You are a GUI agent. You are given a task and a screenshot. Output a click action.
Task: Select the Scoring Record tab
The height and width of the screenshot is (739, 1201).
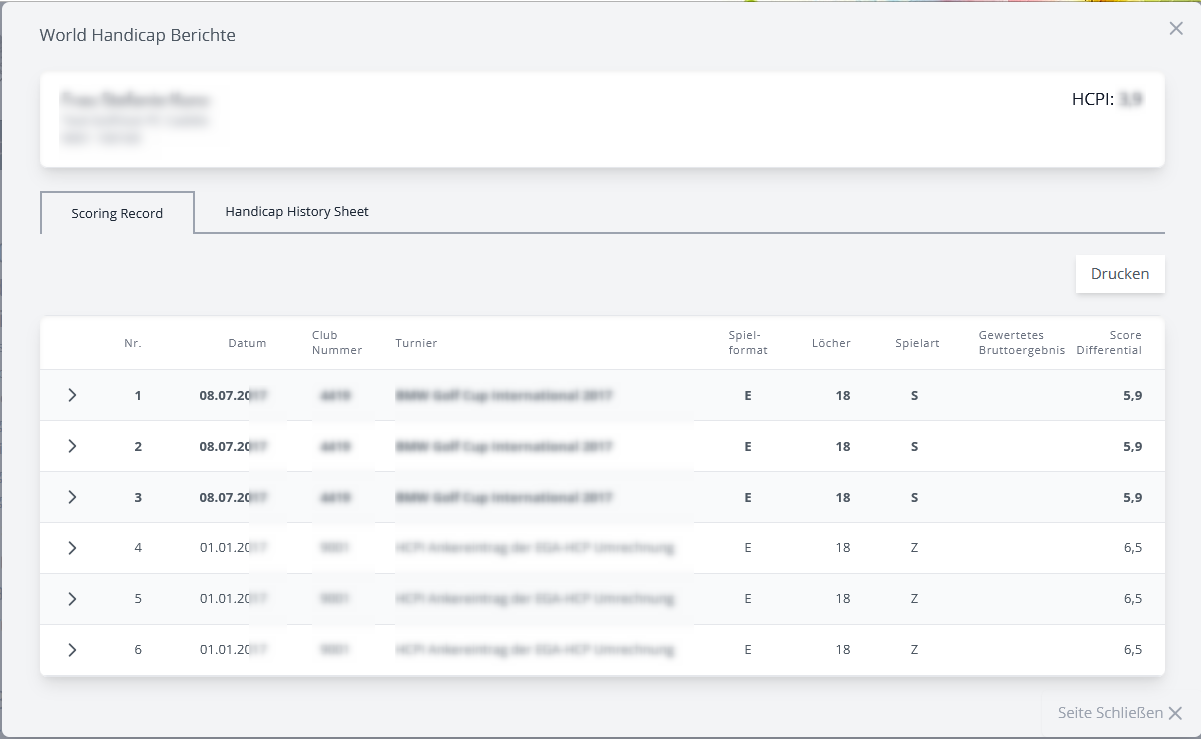(x=117, y=213)
